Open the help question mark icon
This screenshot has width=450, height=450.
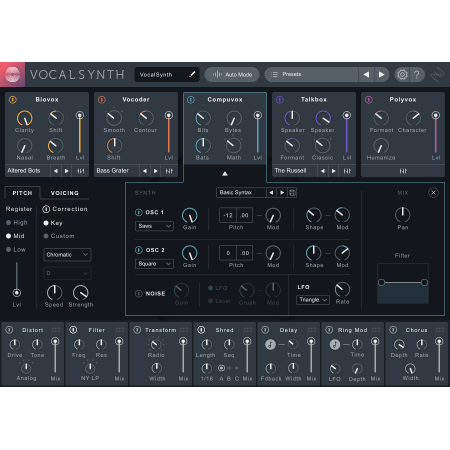coord(417,74)
